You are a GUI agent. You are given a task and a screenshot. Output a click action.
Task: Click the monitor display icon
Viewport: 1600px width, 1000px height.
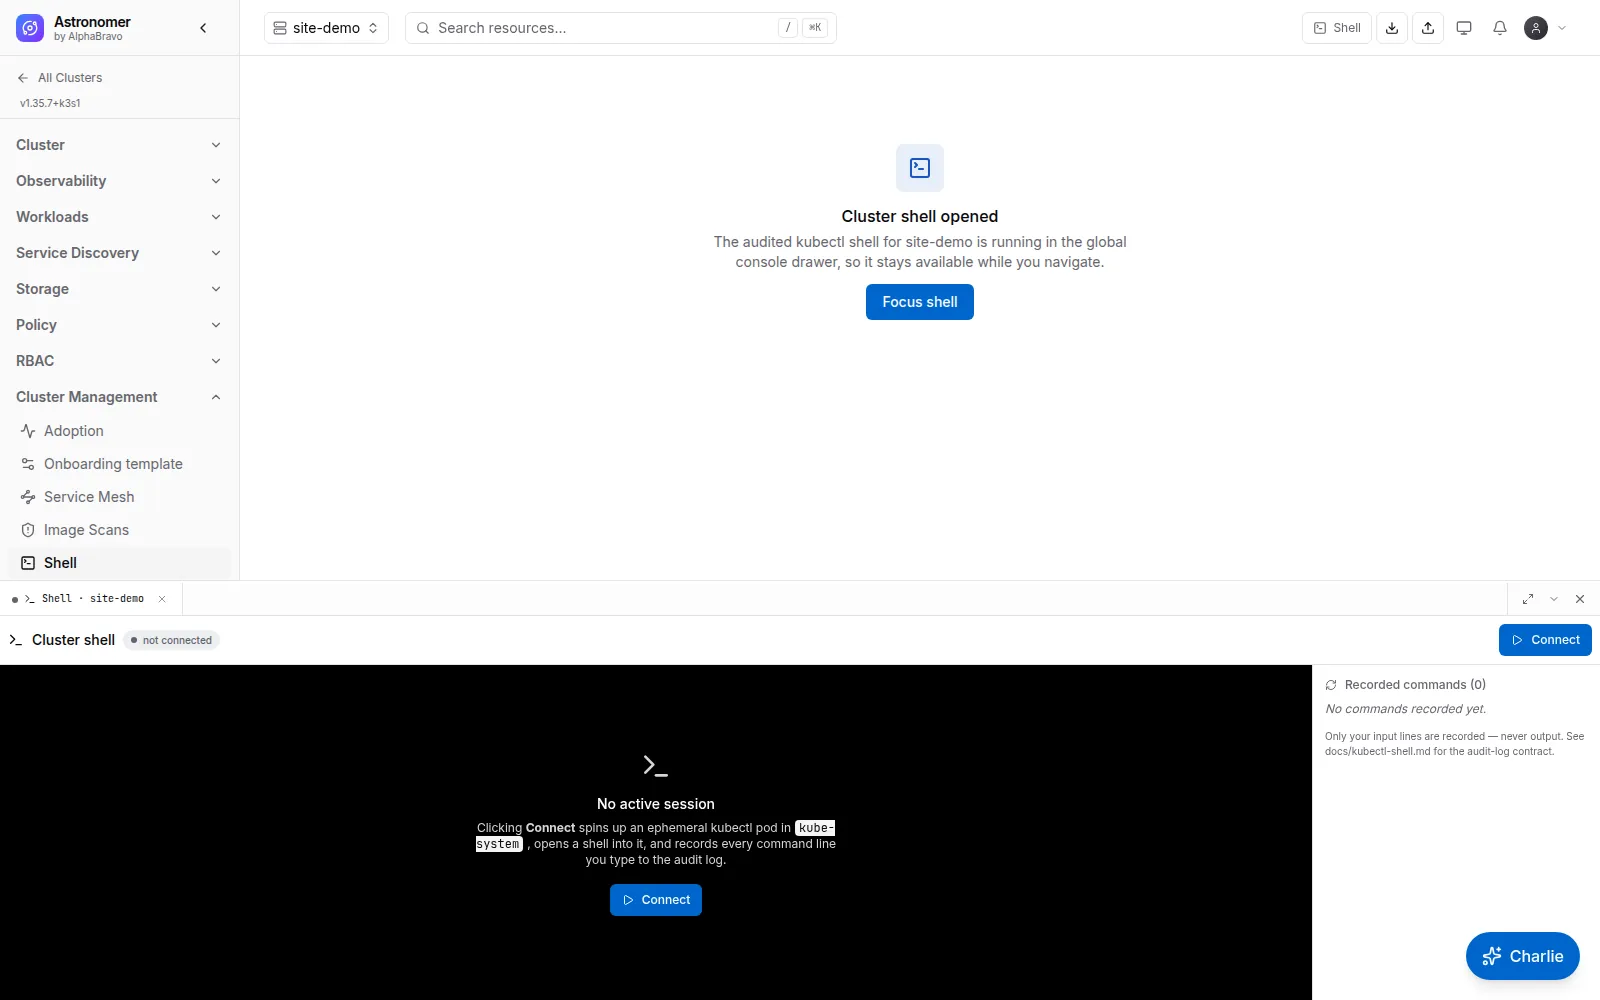1464,28
